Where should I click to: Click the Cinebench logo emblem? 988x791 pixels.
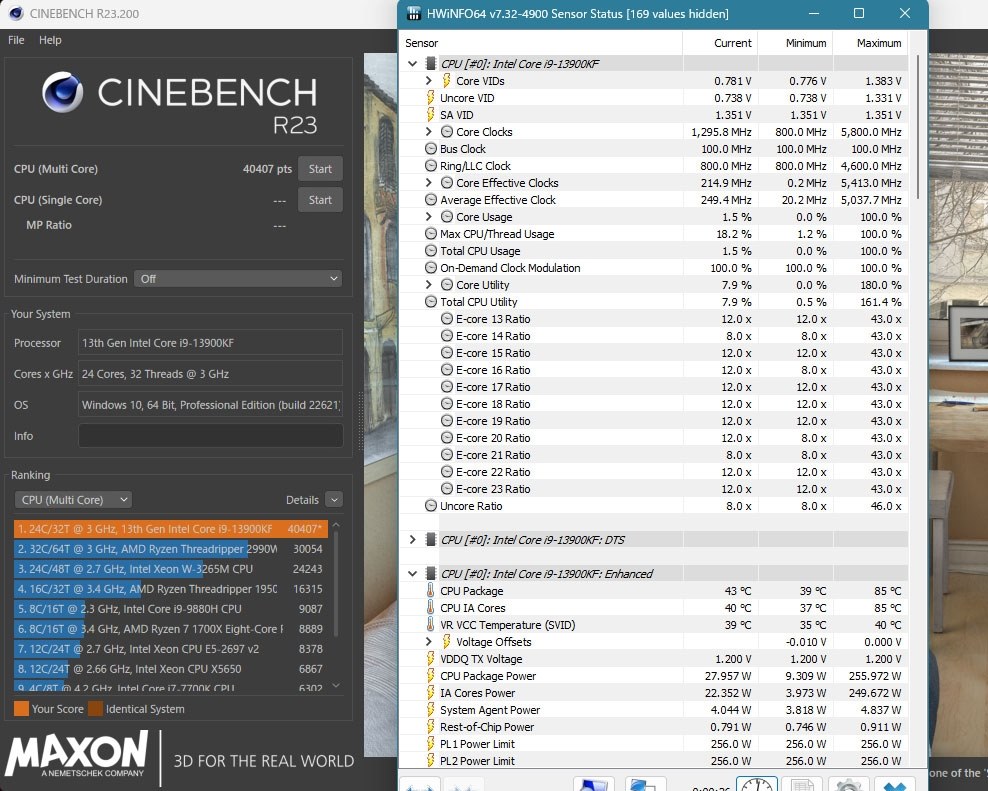61,93
